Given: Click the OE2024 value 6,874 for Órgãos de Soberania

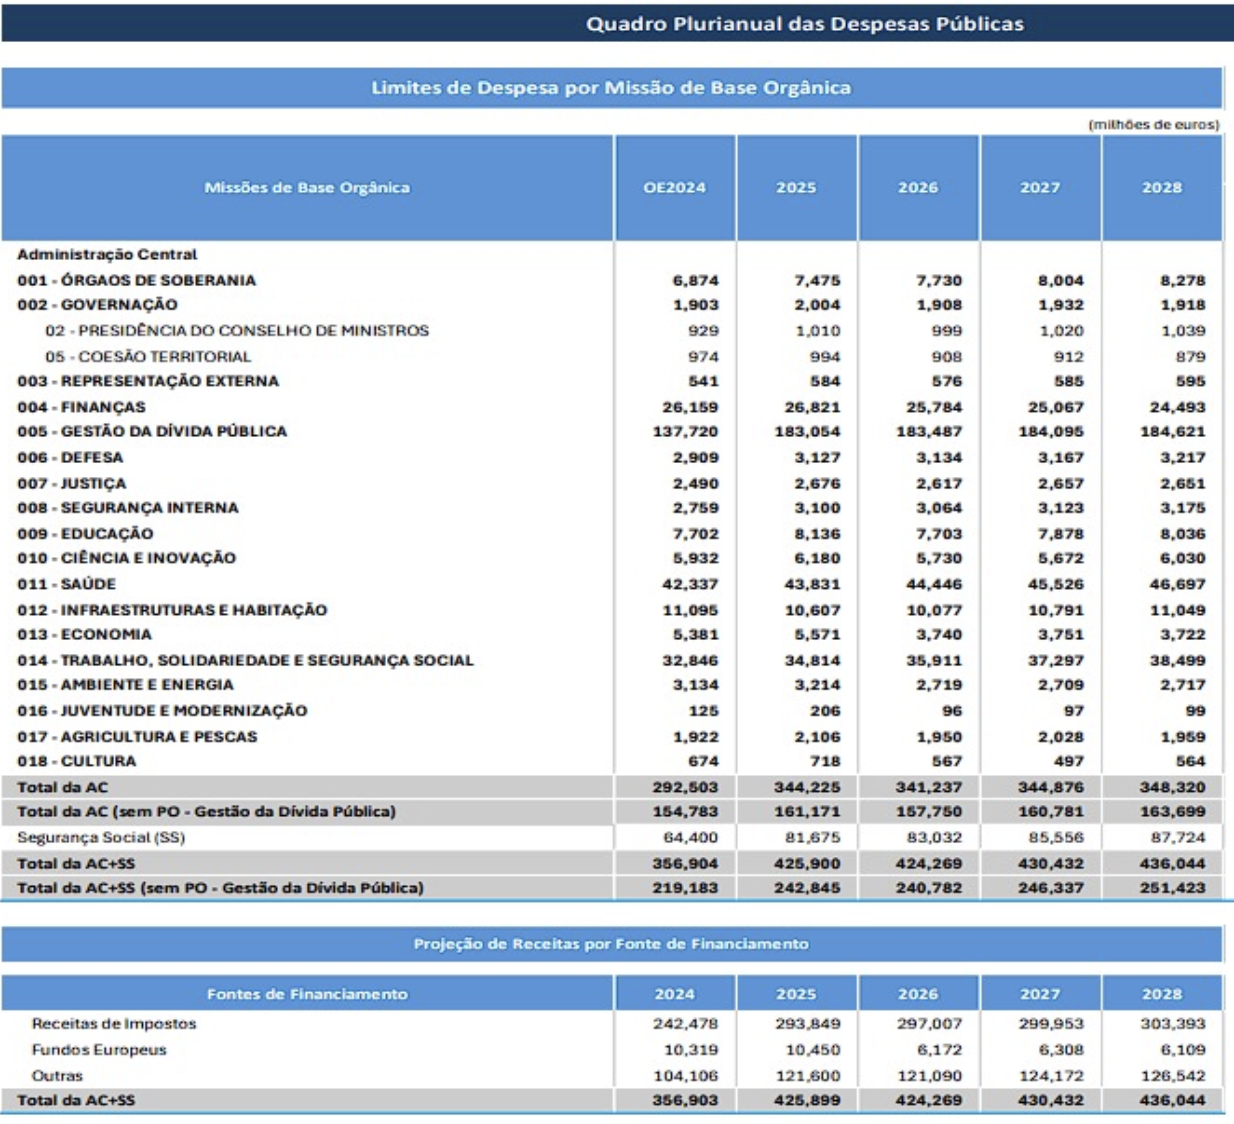Looking at the screenshot, I should [695, 281].
